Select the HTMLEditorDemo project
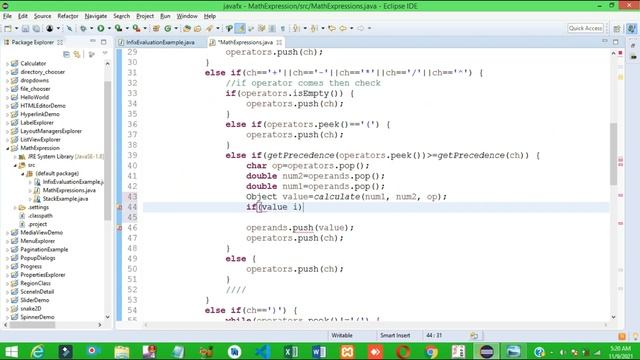Screen dimensions: 640x360 [x=43, y=106]
